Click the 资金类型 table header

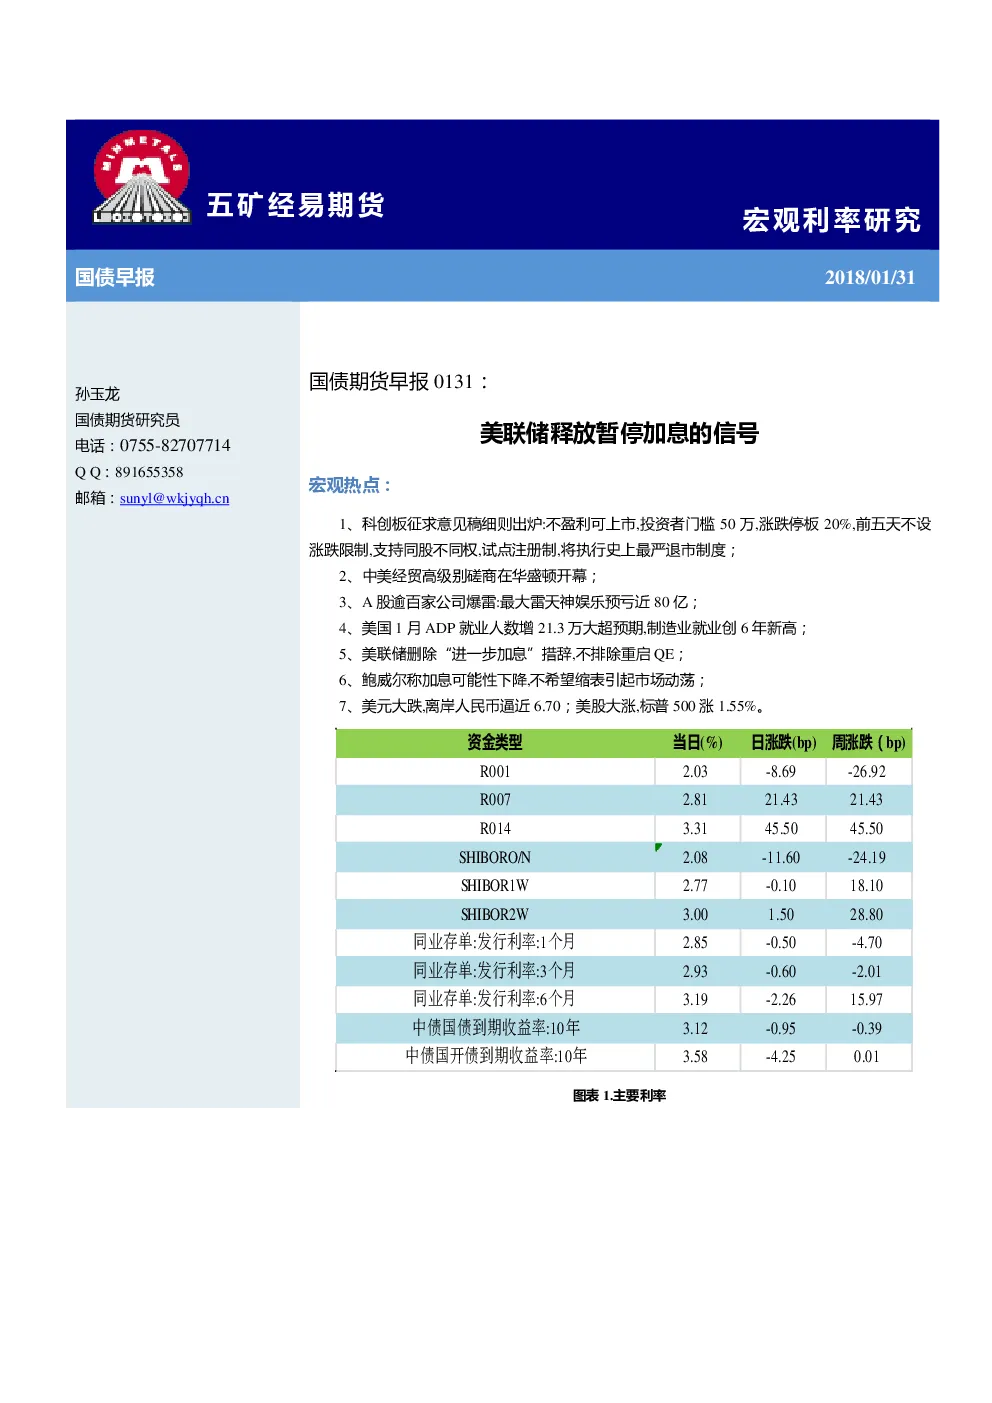(x=495, y=742)
